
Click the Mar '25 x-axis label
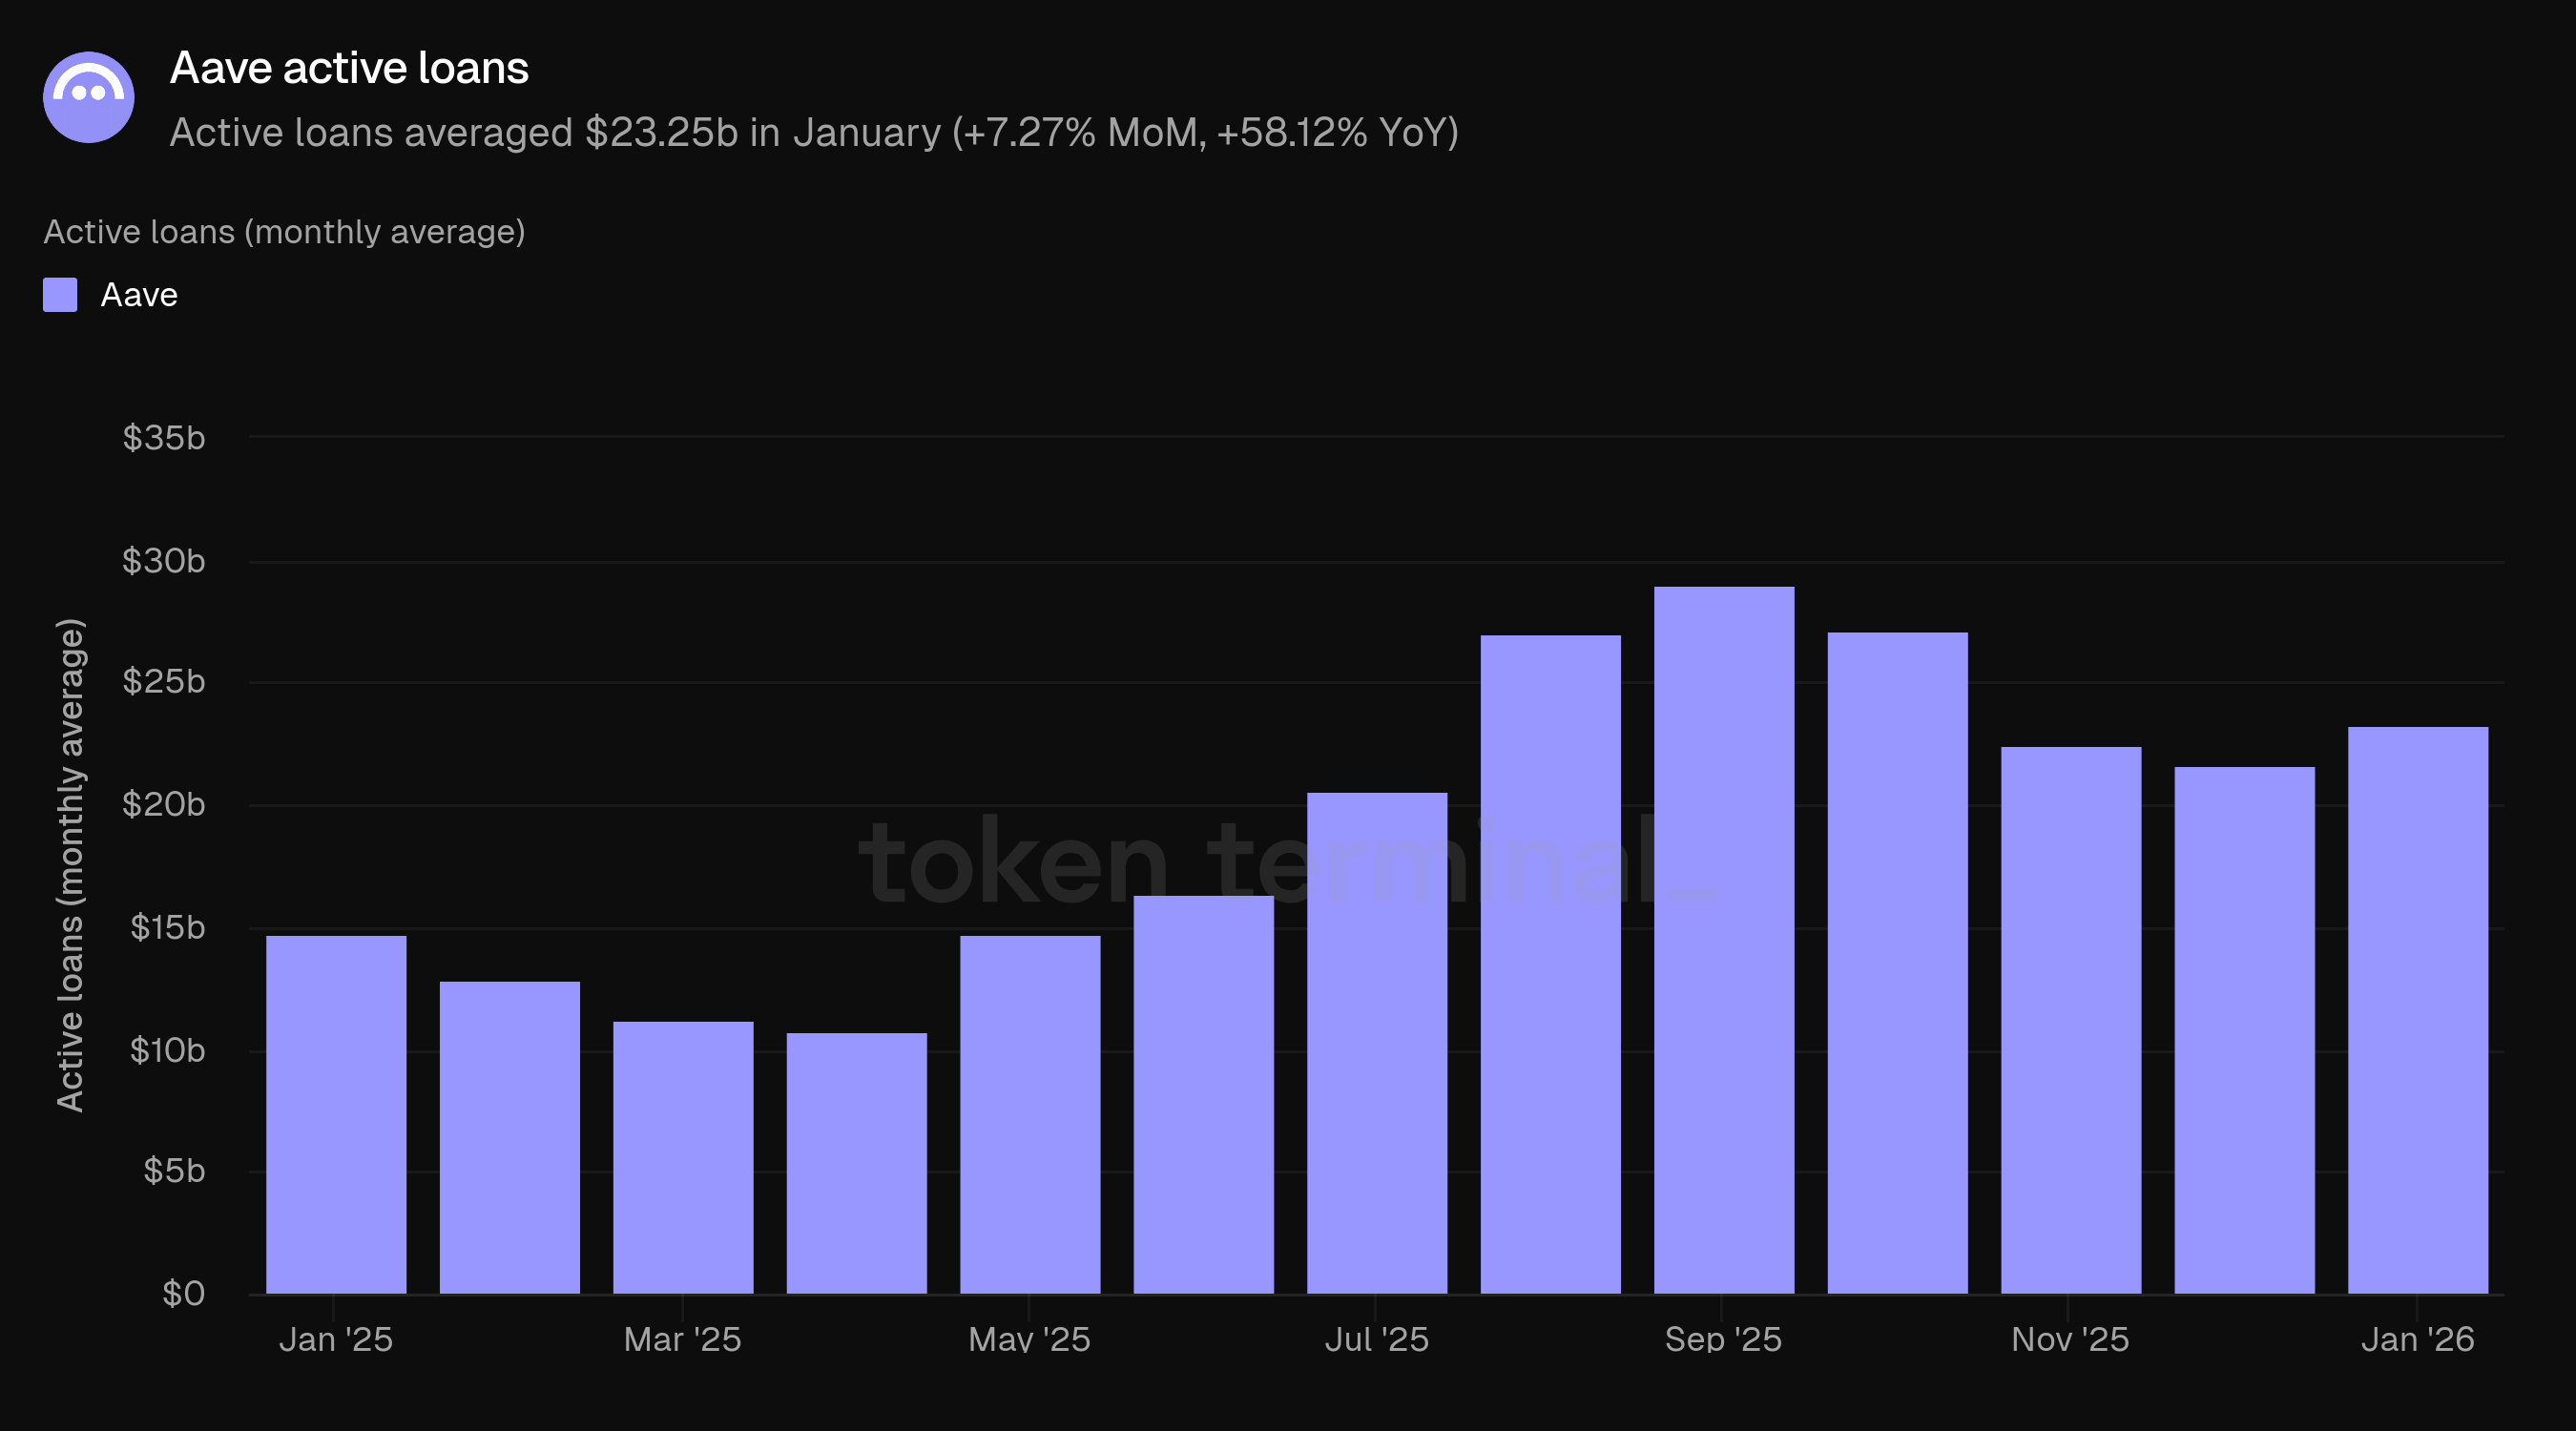[682, 1339]
